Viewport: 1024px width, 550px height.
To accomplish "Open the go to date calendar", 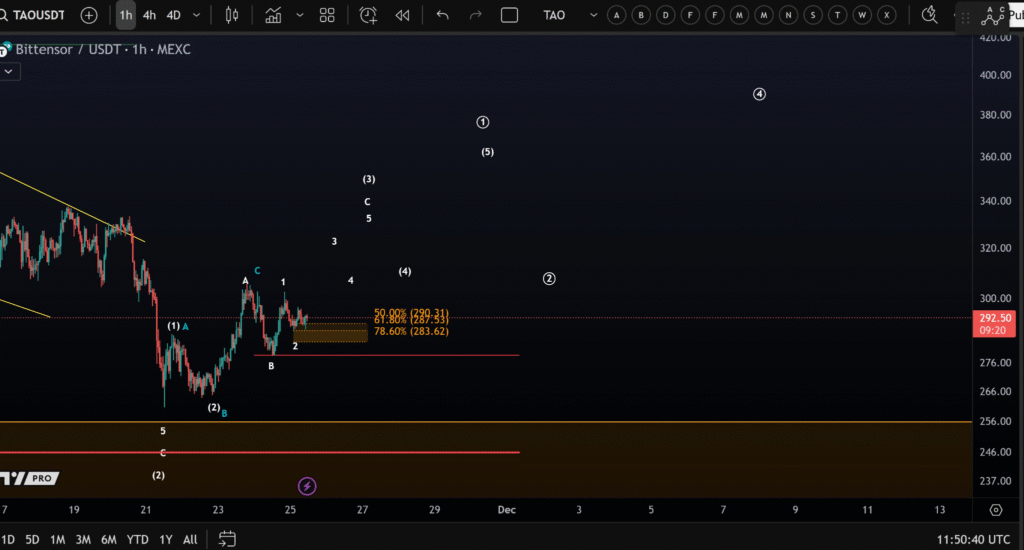I will tap(226, 539).
